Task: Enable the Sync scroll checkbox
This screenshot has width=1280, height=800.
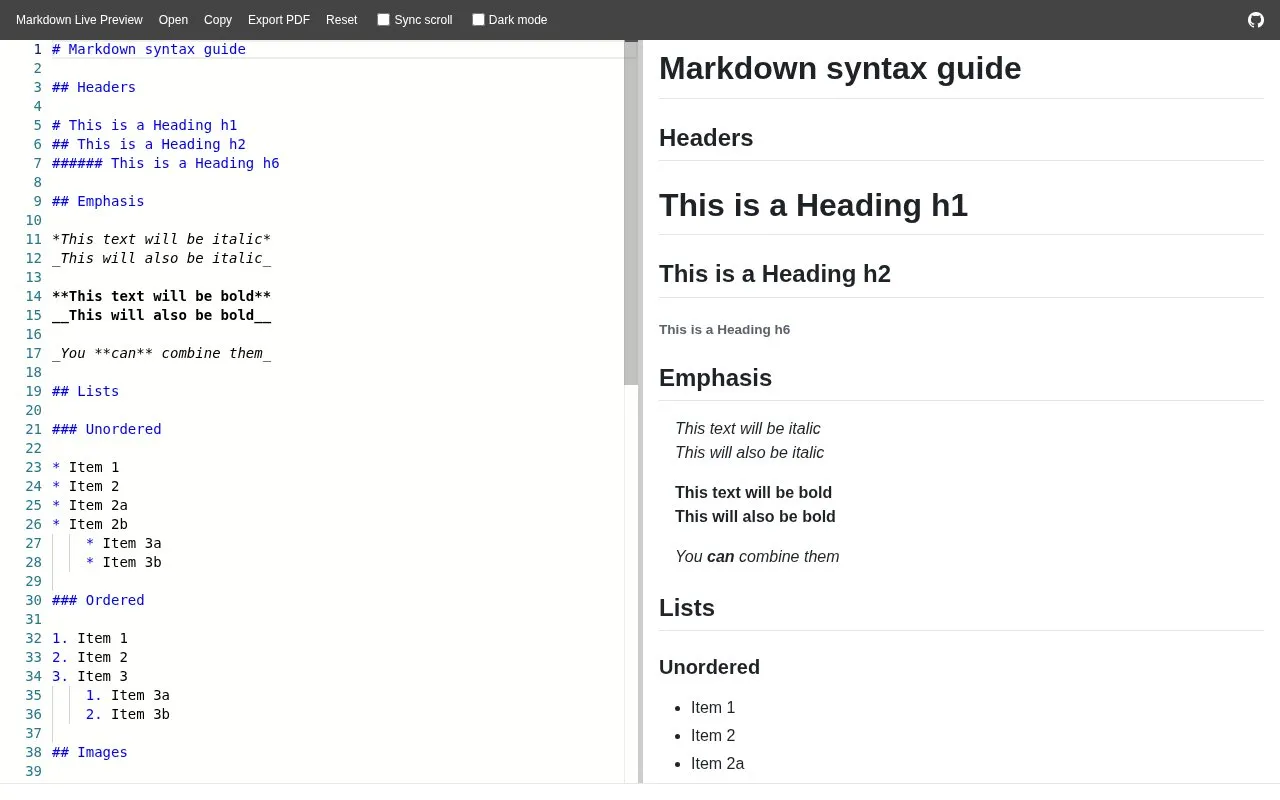Action: pos(383,20)
